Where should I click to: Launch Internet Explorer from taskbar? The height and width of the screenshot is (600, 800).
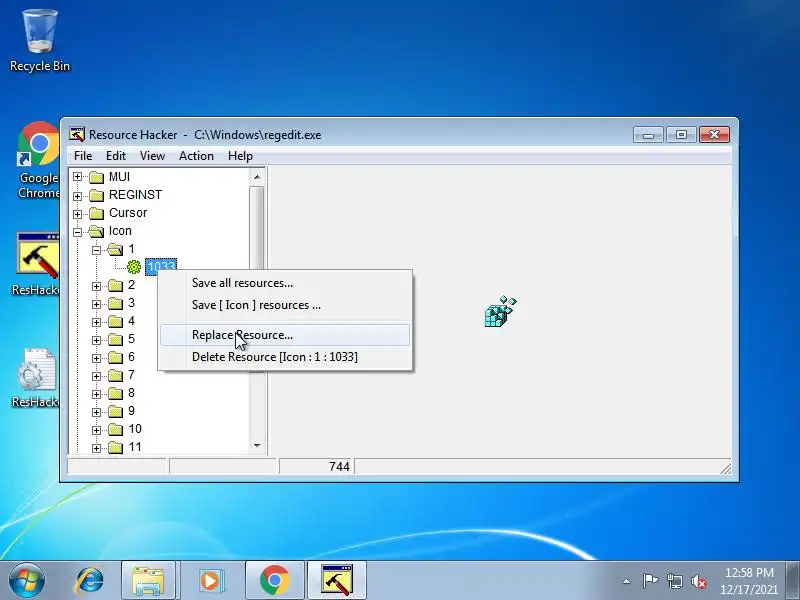(x=90, y=581)
